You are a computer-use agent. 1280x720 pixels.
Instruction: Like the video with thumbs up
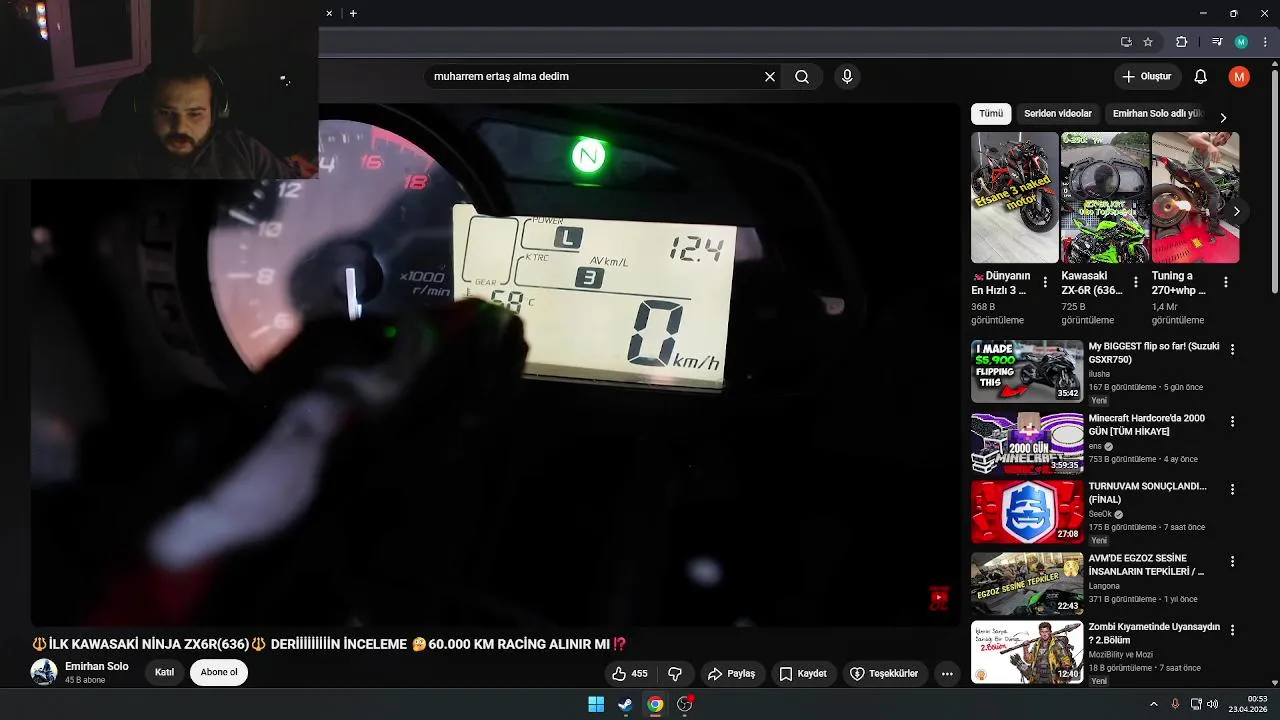tap(630, 674)
